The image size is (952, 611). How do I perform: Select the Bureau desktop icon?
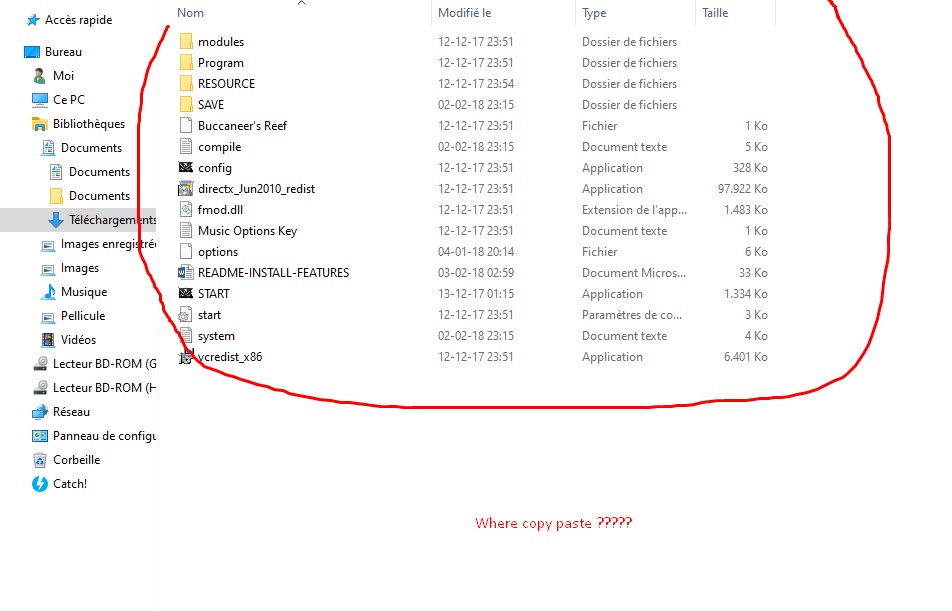[32, 52]
